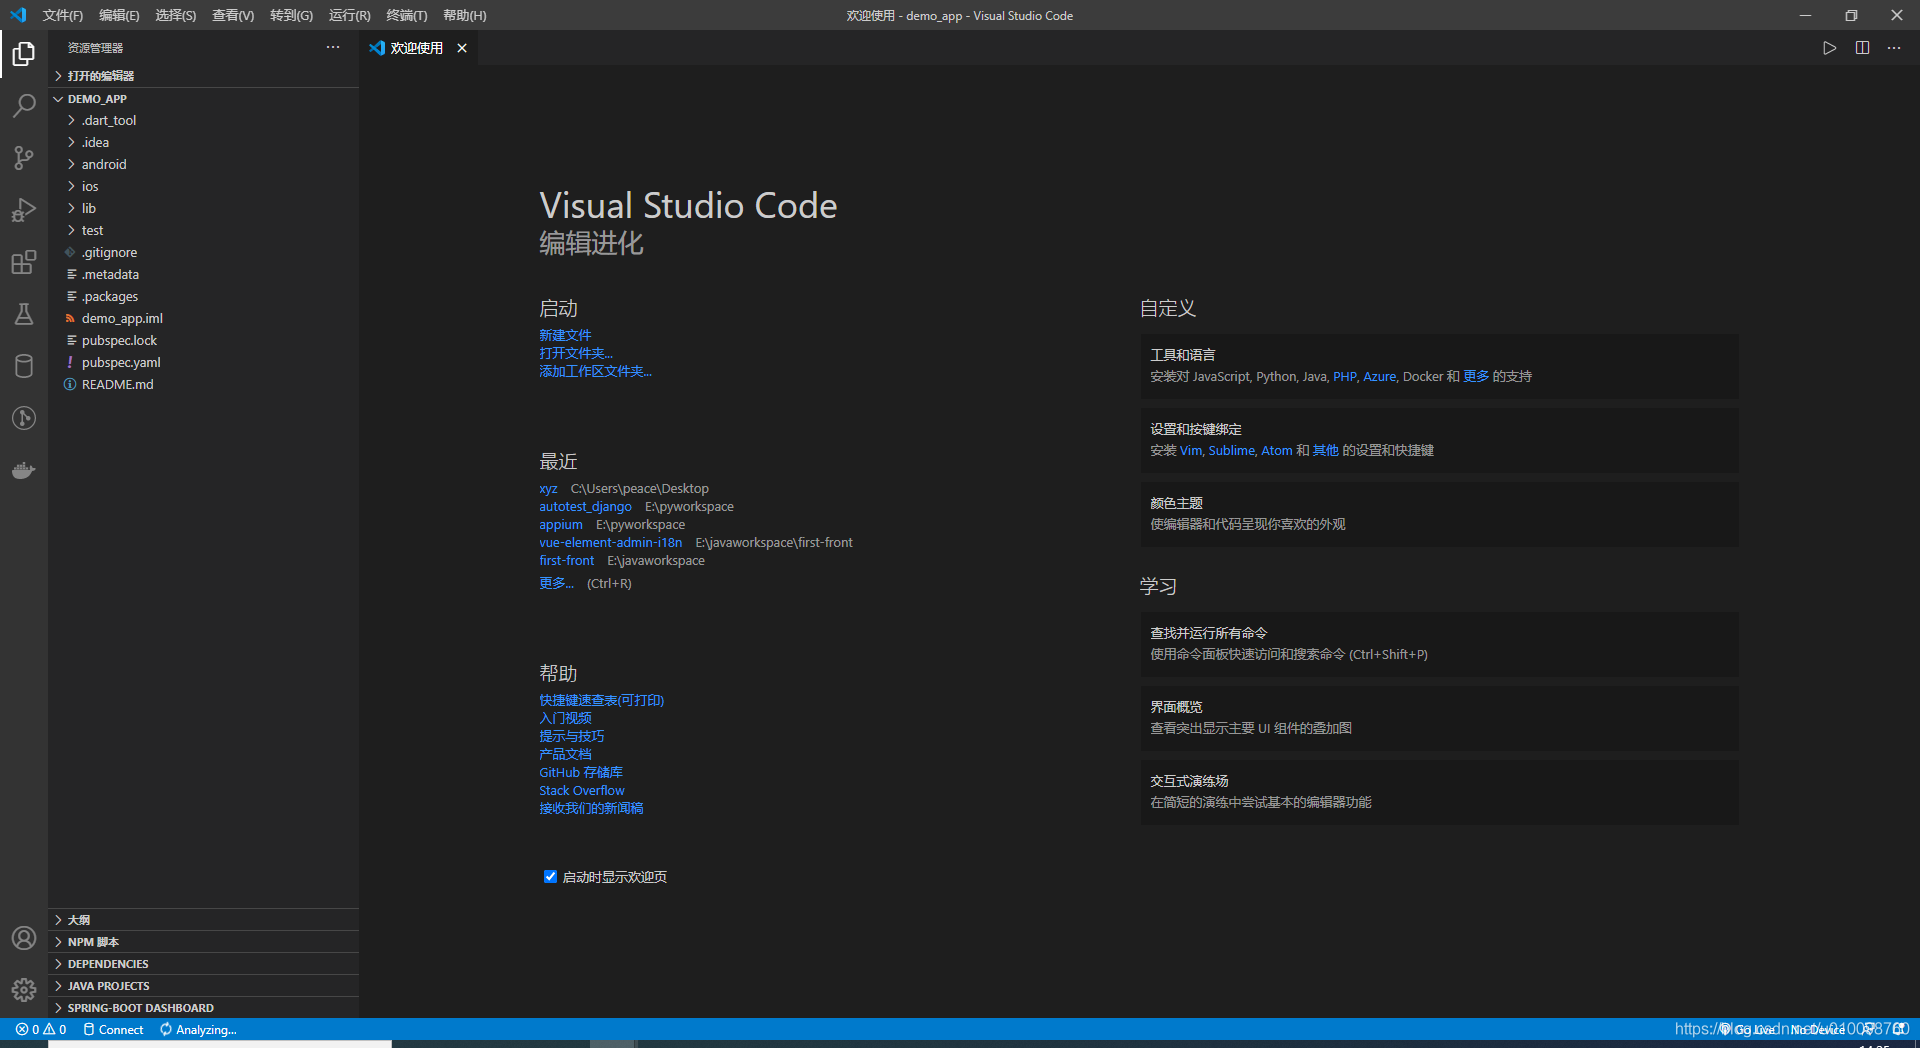Open the Testing flask icon
This screenshot has height=1048, width=1920.
click(24, 314)
